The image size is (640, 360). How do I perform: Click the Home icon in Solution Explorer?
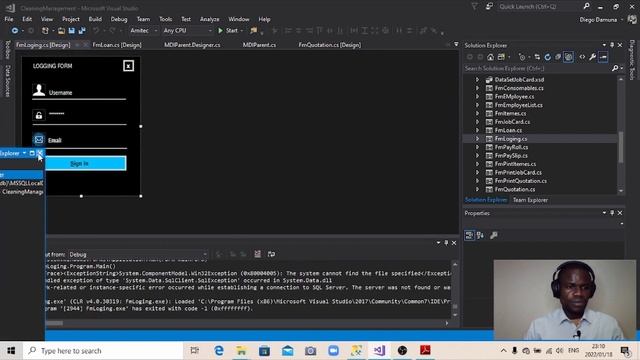(490, 57)
